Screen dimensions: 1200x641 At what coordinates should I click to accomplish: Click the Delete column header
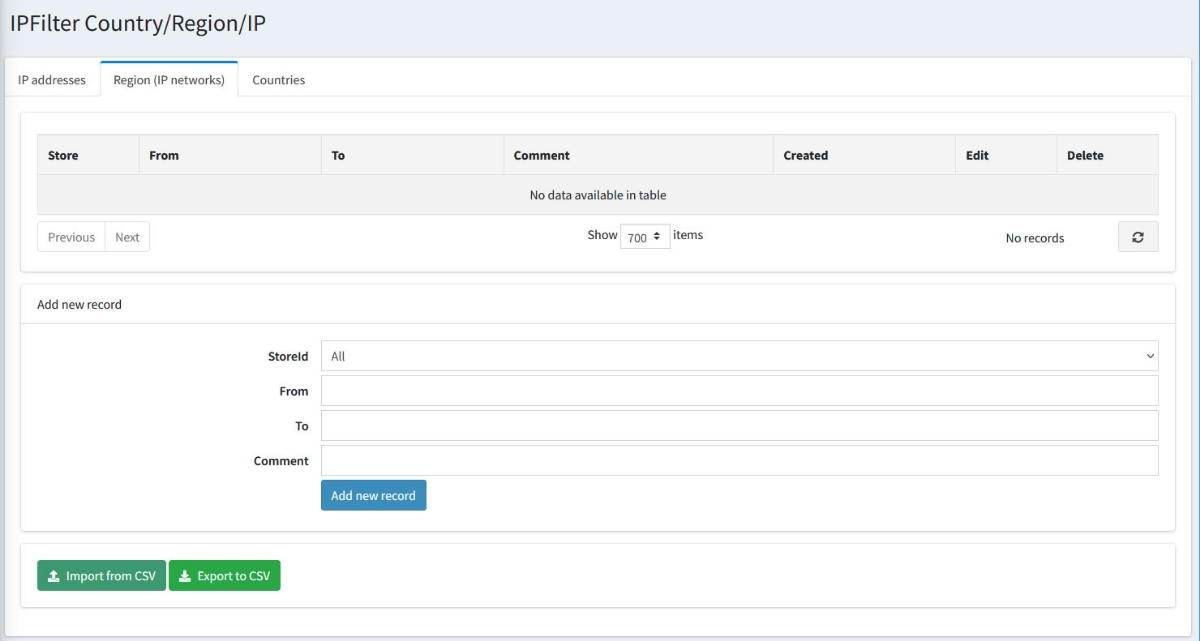(x=1085, y=155)
